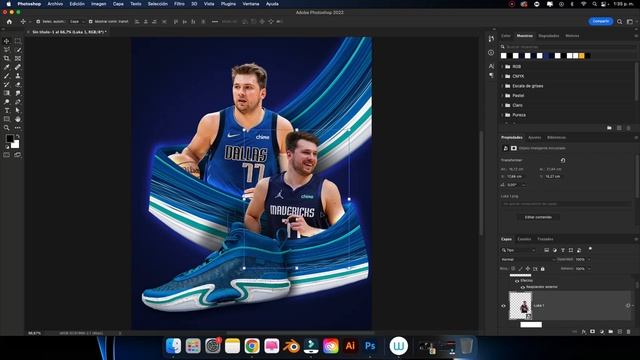Switch to the Degradados tab

point(549,36)
